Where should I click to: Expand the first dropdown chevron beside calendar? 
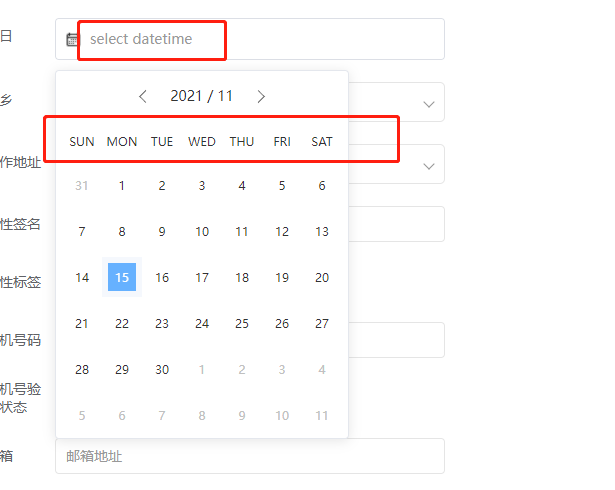click(429, 103)
